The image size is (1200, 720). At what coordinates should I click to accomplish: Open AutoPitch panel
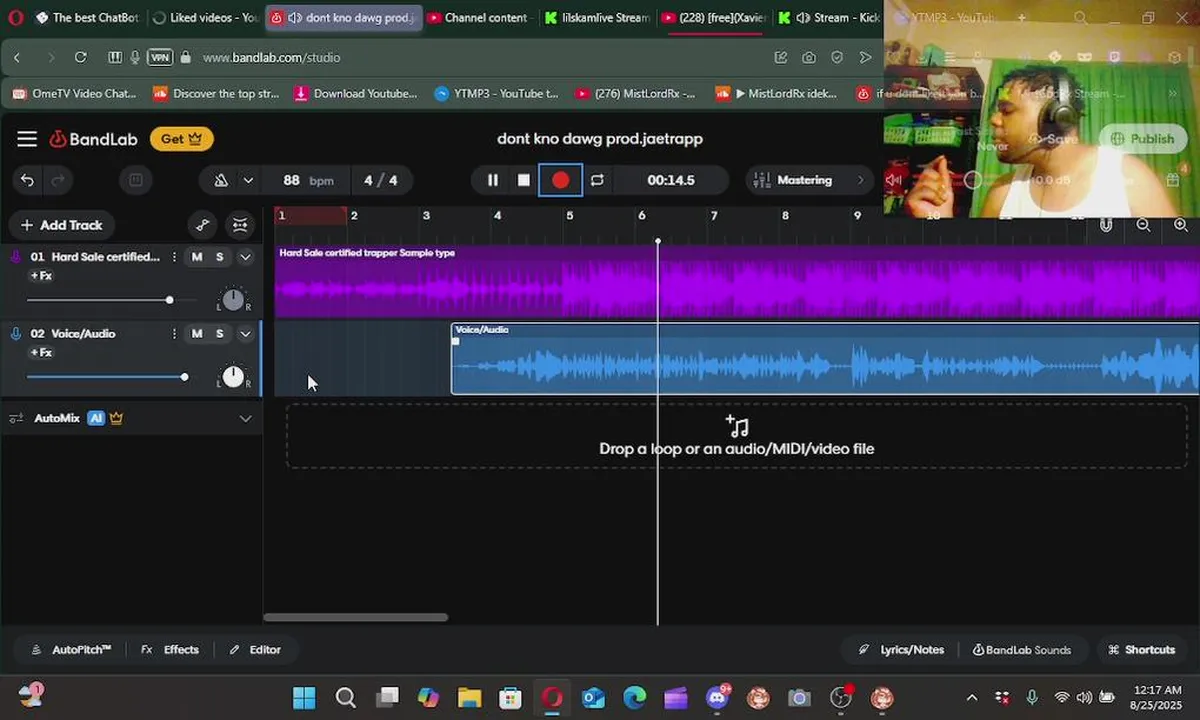71,650
